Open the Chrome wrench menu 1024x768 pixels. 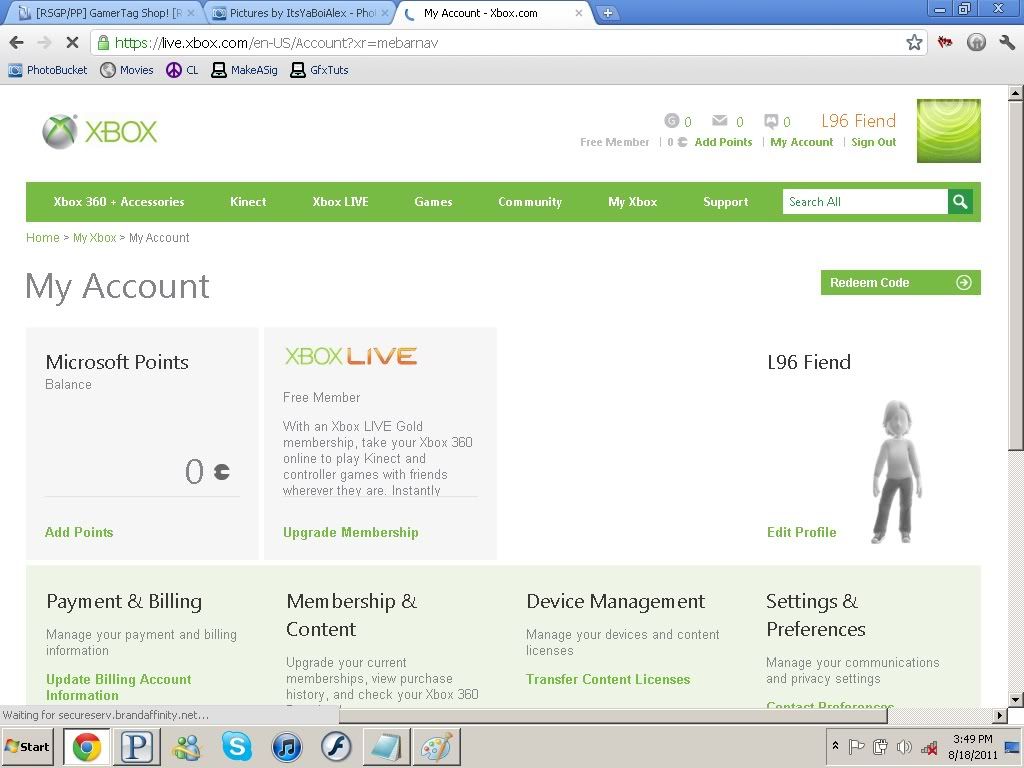tap(1007, 43)
